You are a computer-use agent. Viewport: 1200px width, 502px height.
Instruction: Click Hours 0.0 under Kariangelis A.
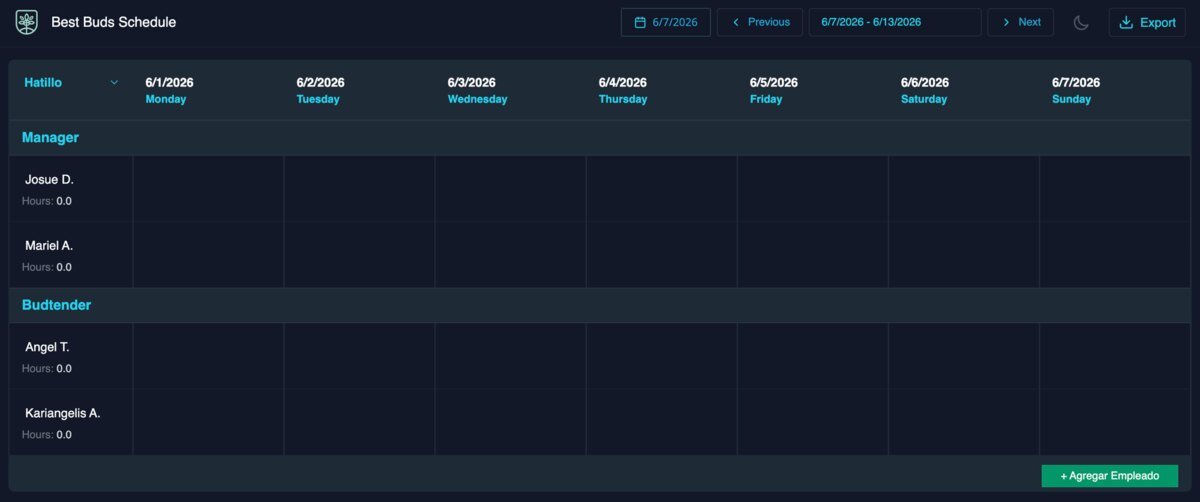click(47, 435)
